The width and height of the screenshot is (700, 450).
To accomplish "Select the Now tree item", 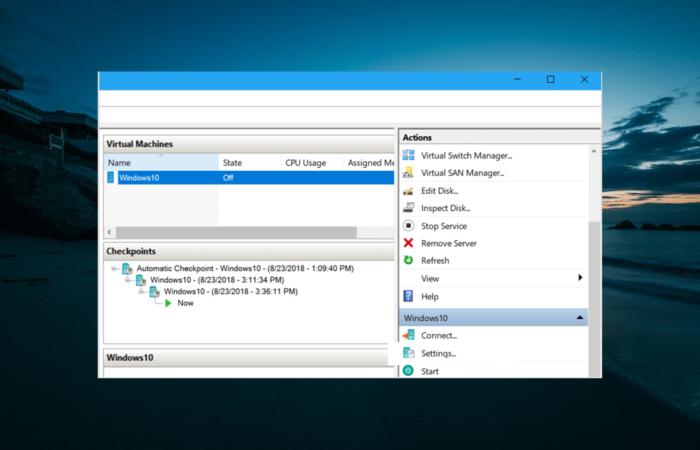I will [185, 303].
